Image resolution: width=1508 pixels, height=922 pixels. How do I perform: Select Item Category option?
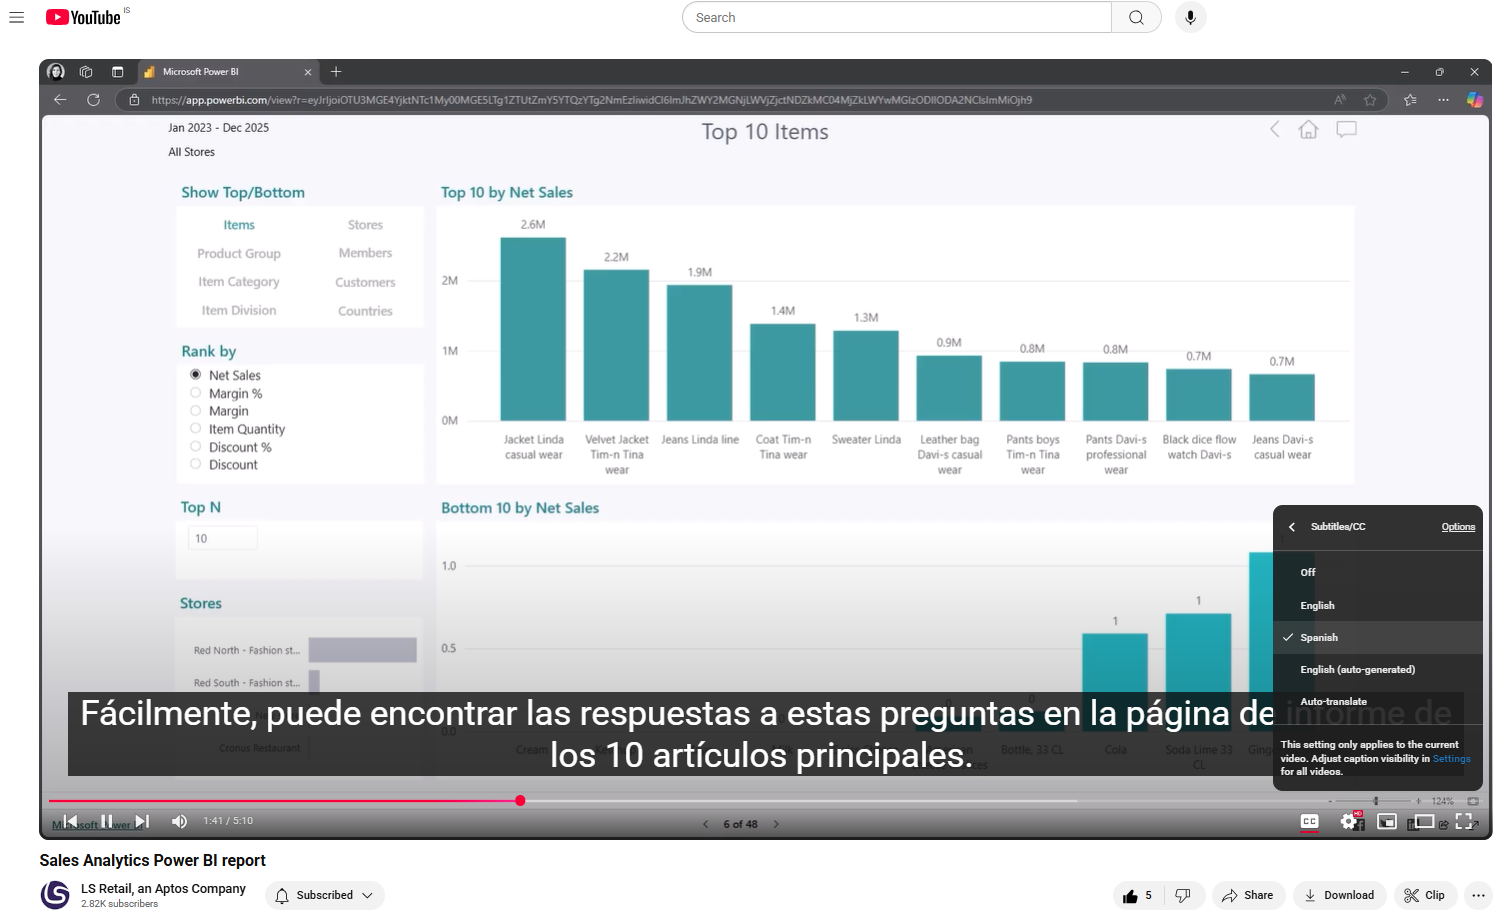pos(239,282)
